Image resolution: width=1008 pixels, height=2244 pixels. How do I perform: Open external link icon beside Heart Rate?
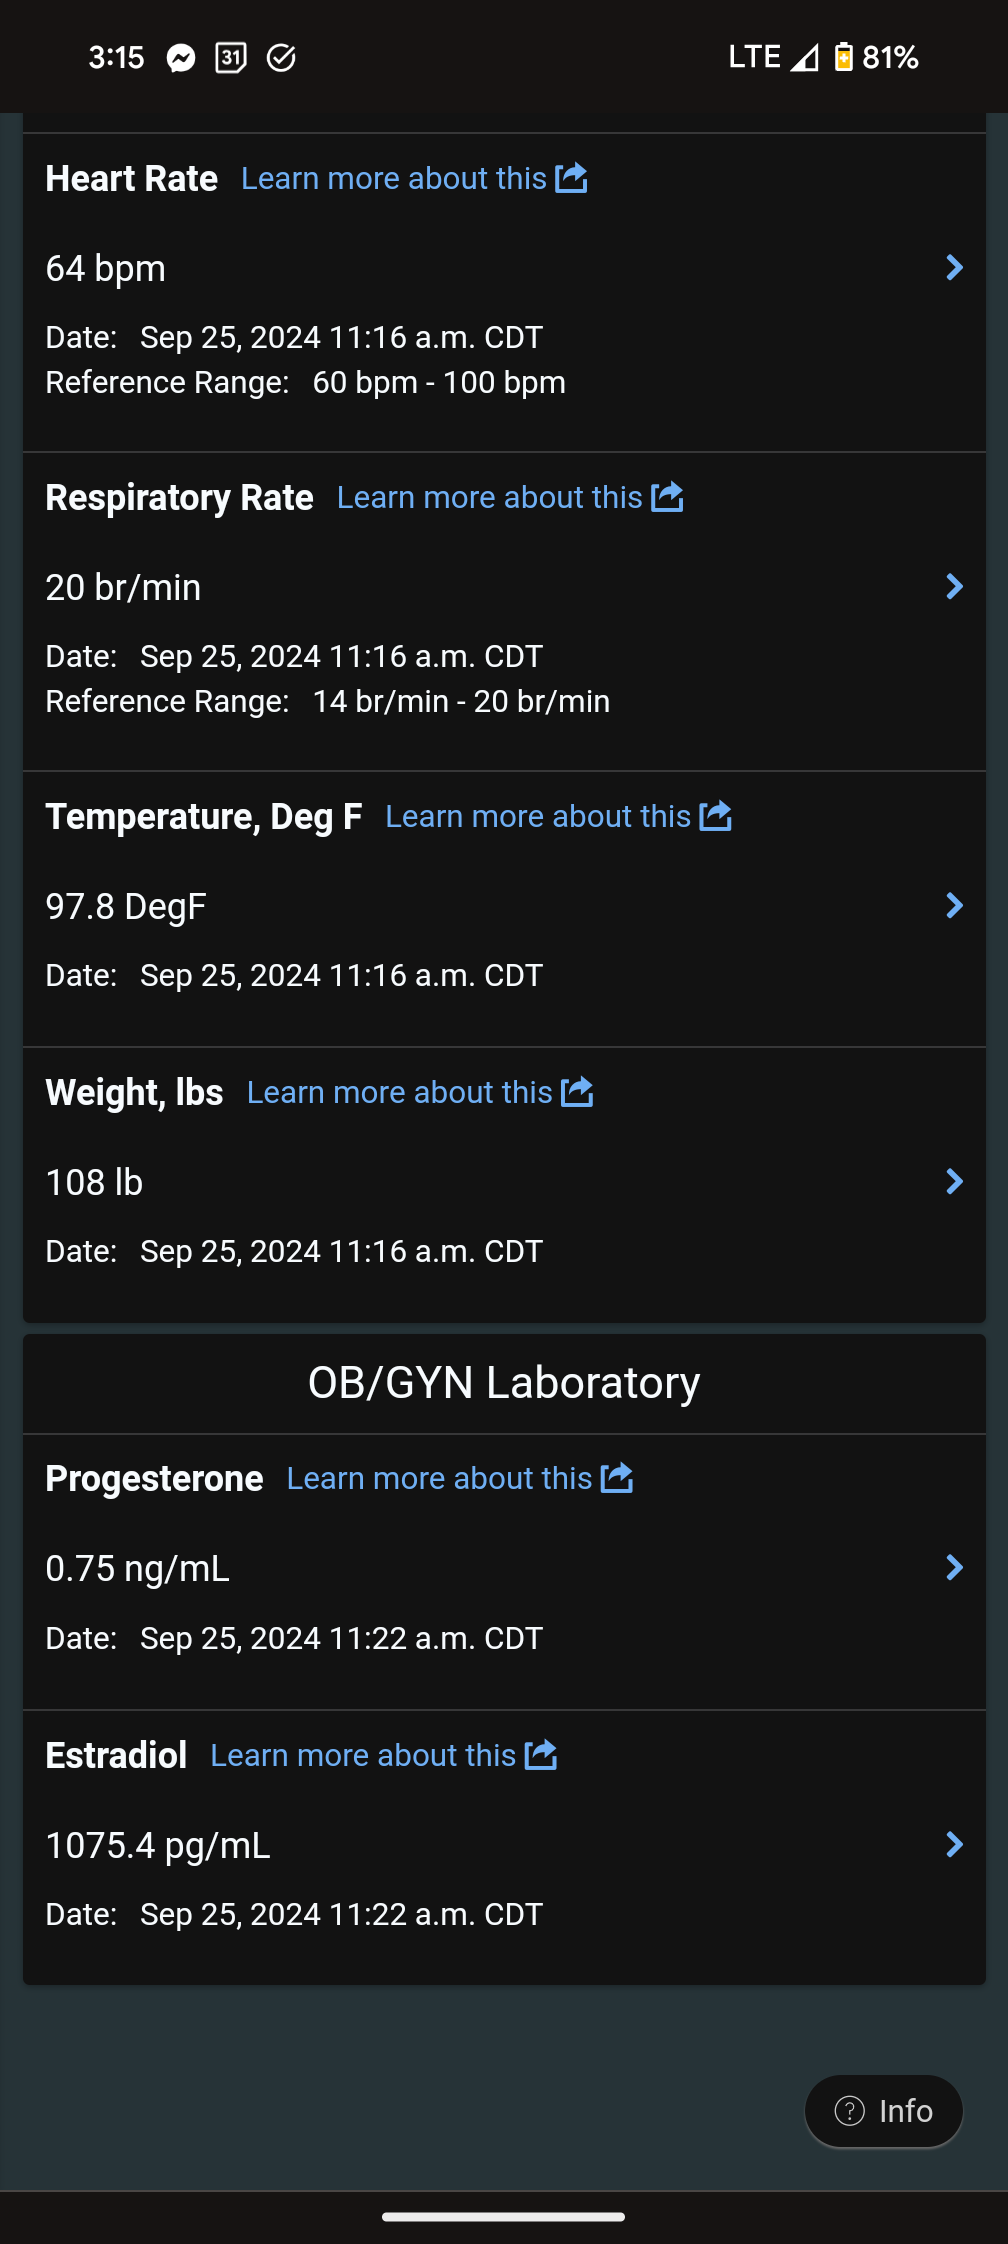pos(571,178)
